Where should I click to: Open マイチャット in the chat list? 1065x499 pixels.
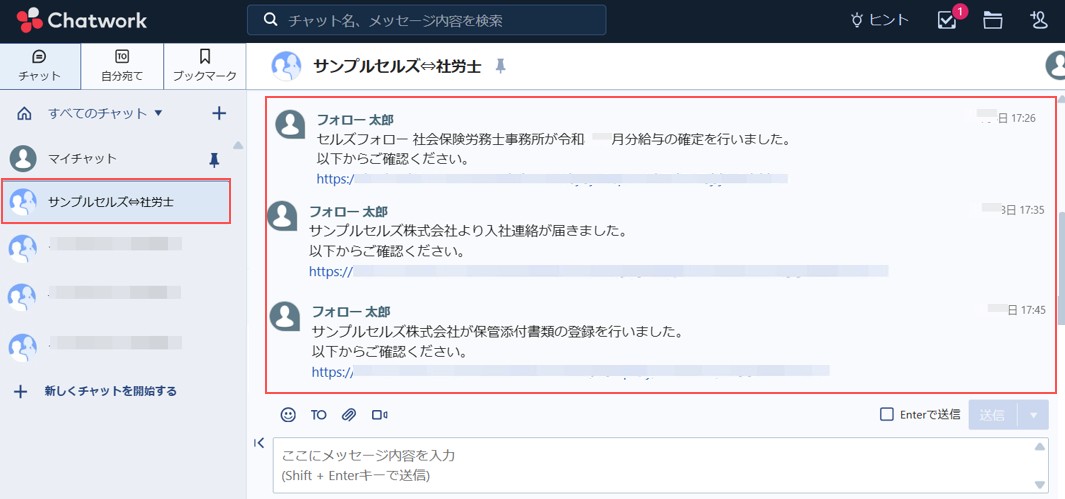(x=115, y=159)
